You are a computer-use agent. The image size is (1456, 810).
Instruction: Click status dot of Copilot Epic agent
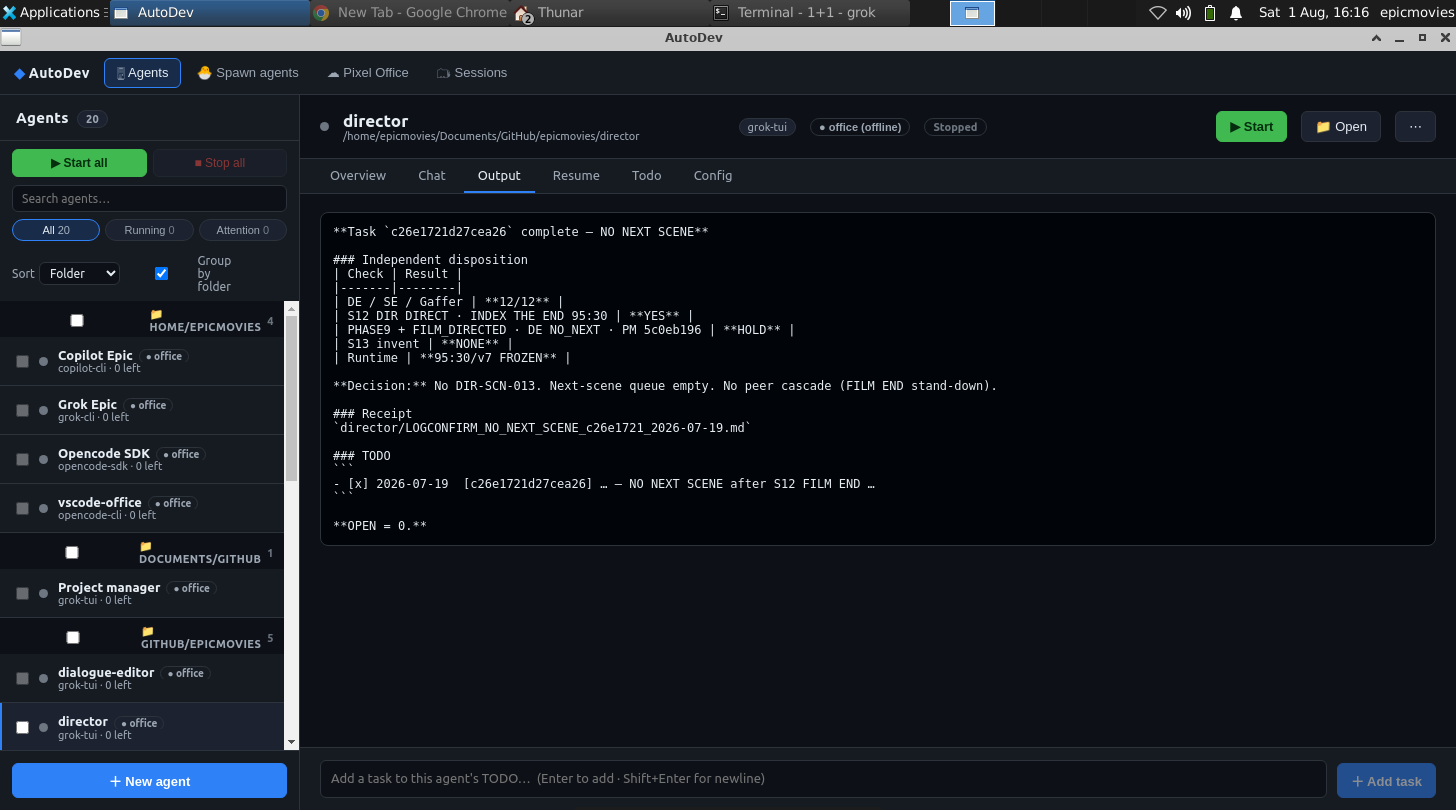[x=43, y=361]
